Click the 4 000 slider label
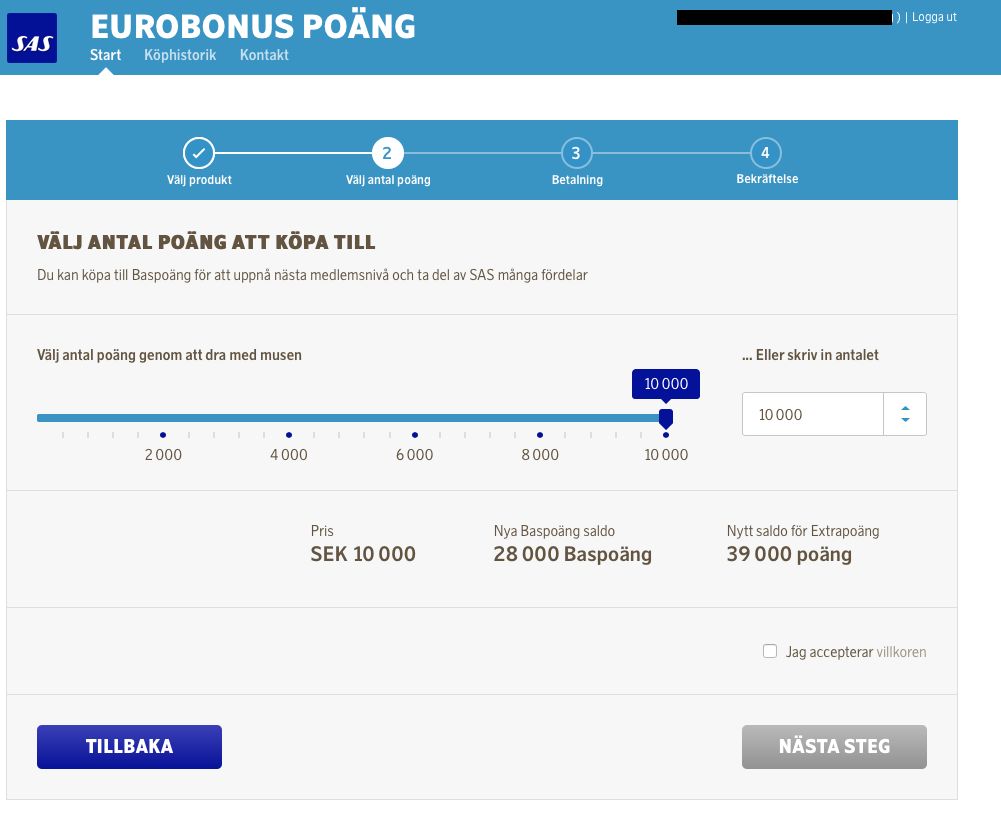Viewport: 1001px width, 826px height. point(289,454)
